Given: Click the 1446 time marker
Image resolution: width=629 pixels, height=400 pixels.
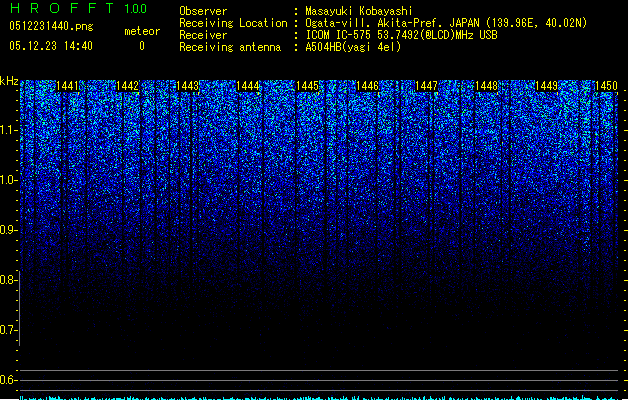Looking at the screenshot, I should pos(367,86).
